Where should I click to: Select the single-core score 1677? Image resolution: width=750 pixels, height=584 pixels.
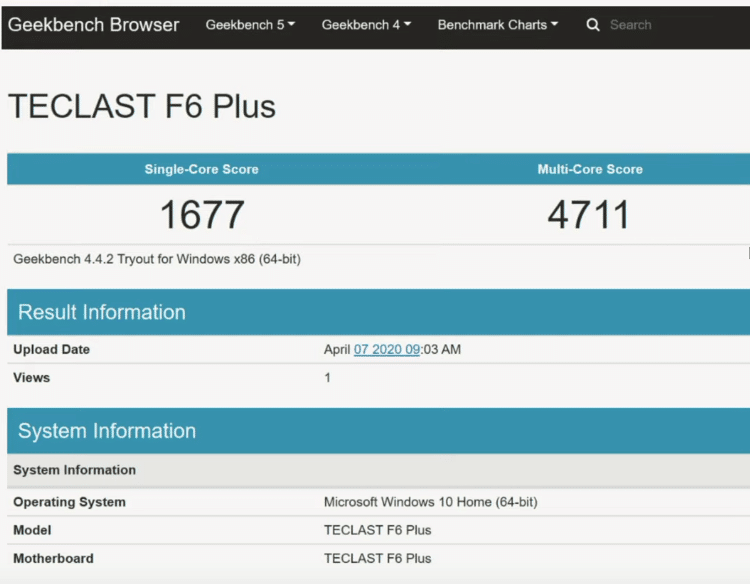[202, 215]
